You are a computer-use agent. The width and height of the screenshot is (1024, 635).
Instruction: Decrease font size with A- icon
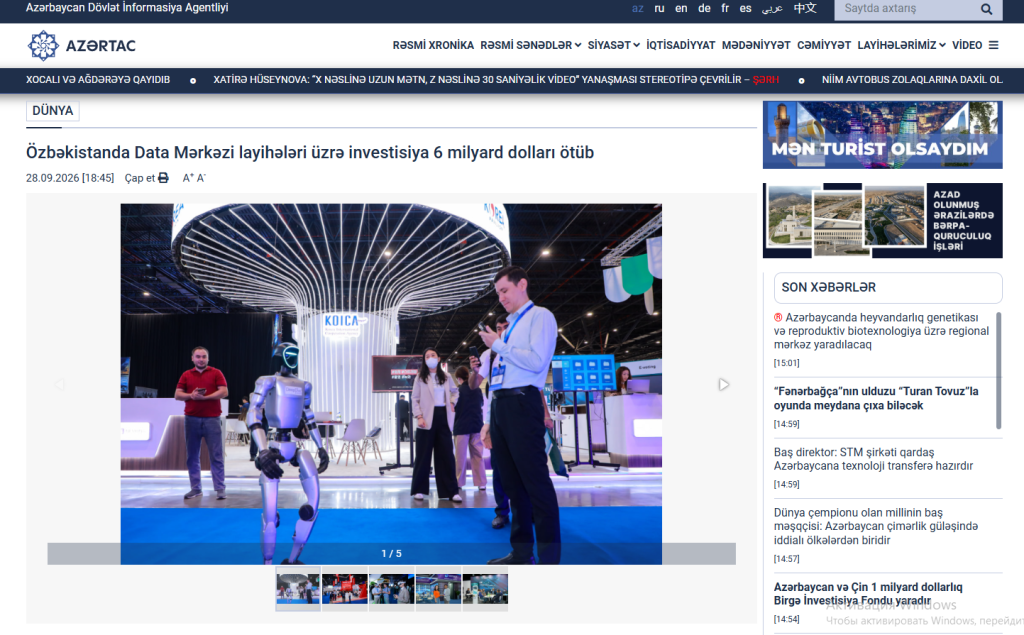coord(201,178)
